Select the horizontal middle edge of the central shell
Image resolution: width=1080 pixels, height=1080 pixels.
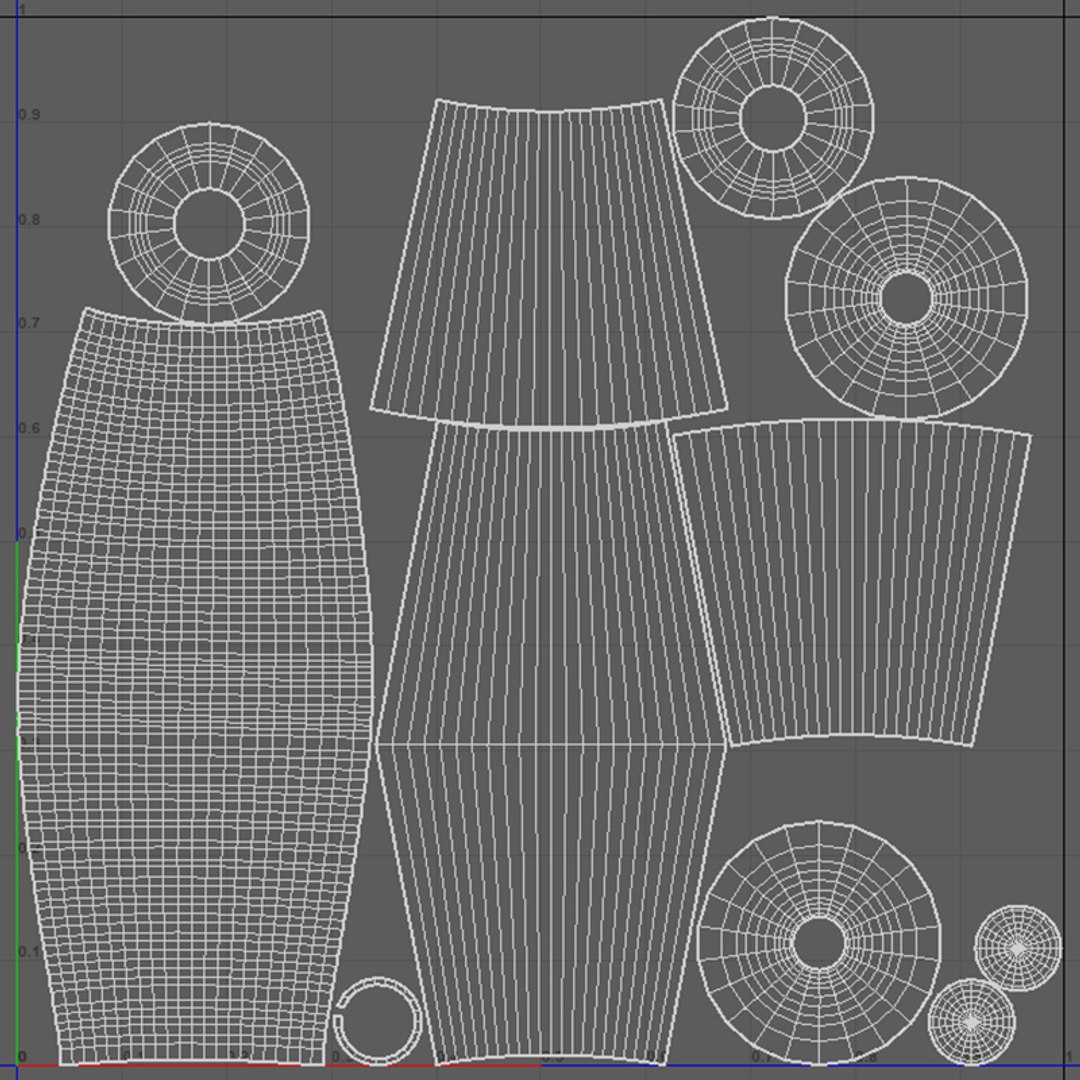(551, 745)
